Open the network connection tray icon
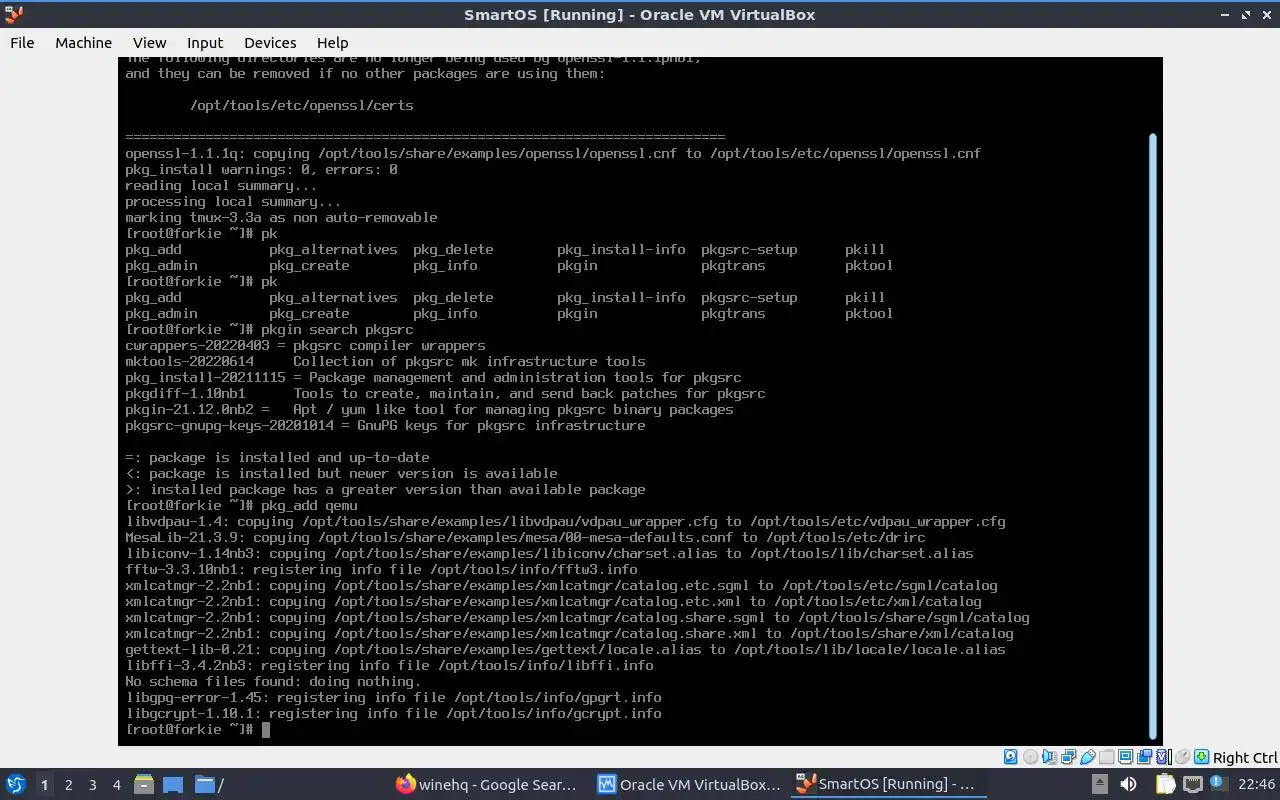The width and height of the screenshot is (1280, 800). [x=1193, y=784]
